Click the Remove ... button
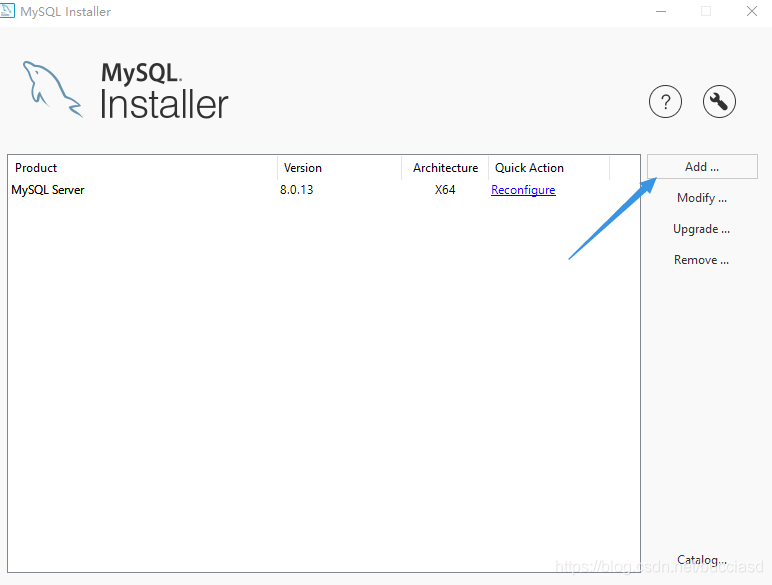The height and width of the screenshot is (585, 772). [702, 260]
